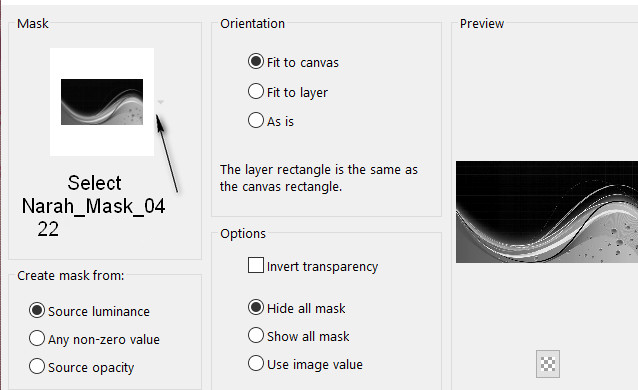Open the mask picker dropdown arrow
638x390 pixels.
161,102
